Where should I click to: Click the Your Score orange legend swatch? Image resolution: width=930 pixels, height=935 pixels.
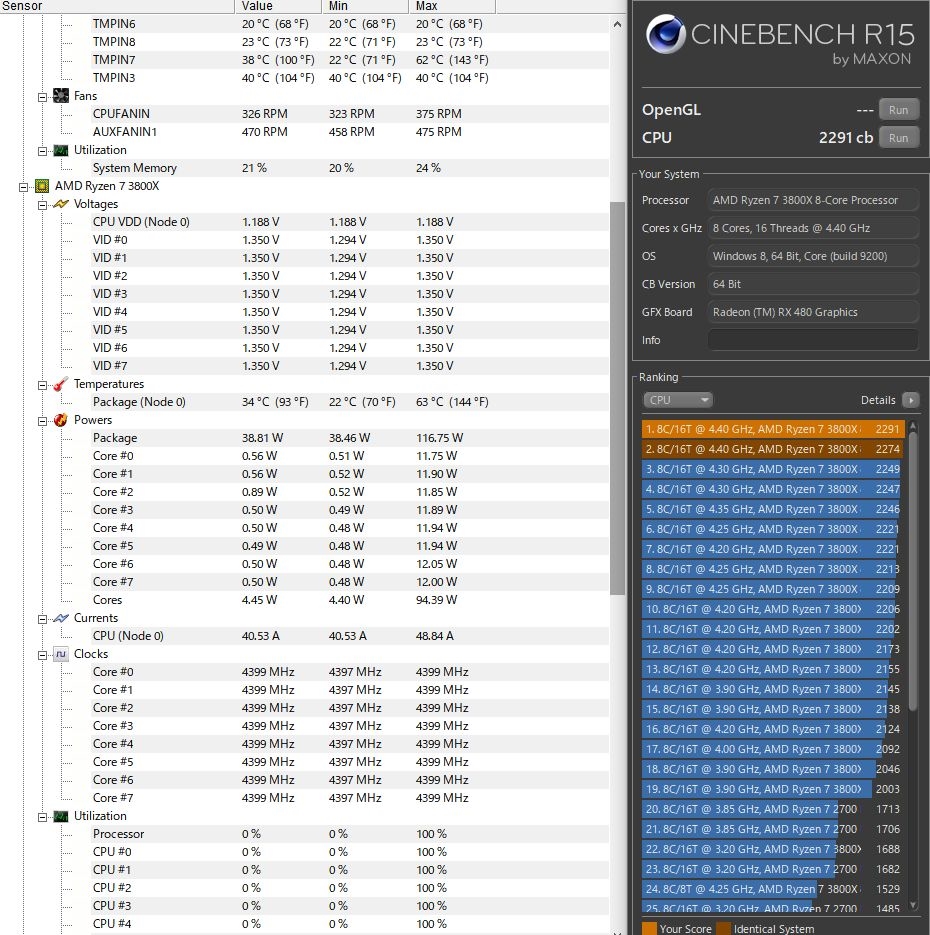(649, 929)
